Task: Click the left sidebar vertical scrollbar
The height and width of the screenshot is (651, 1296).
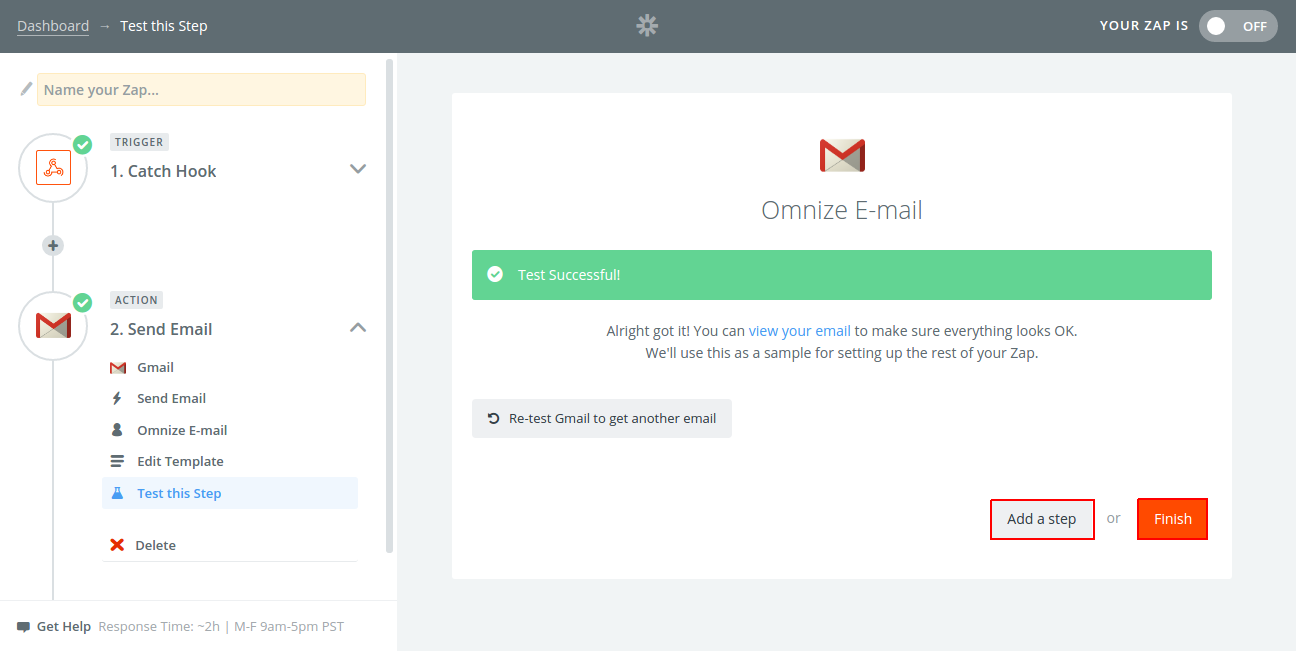Action: click(390, 305)
